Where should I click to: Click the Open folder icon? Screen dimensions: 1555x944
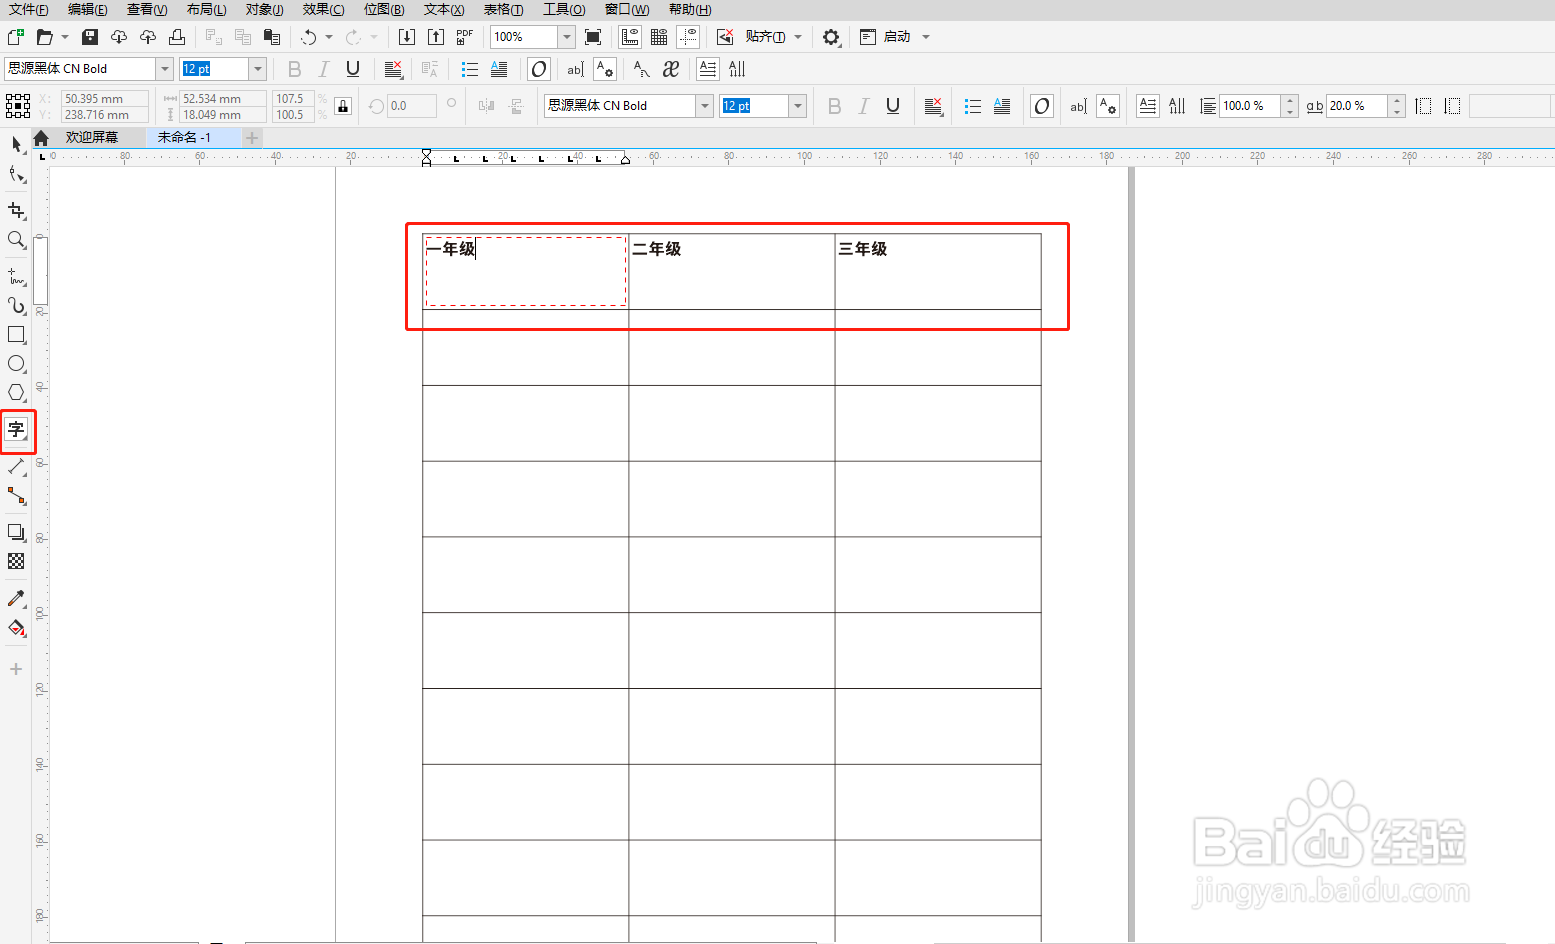[x=44, y=37]
